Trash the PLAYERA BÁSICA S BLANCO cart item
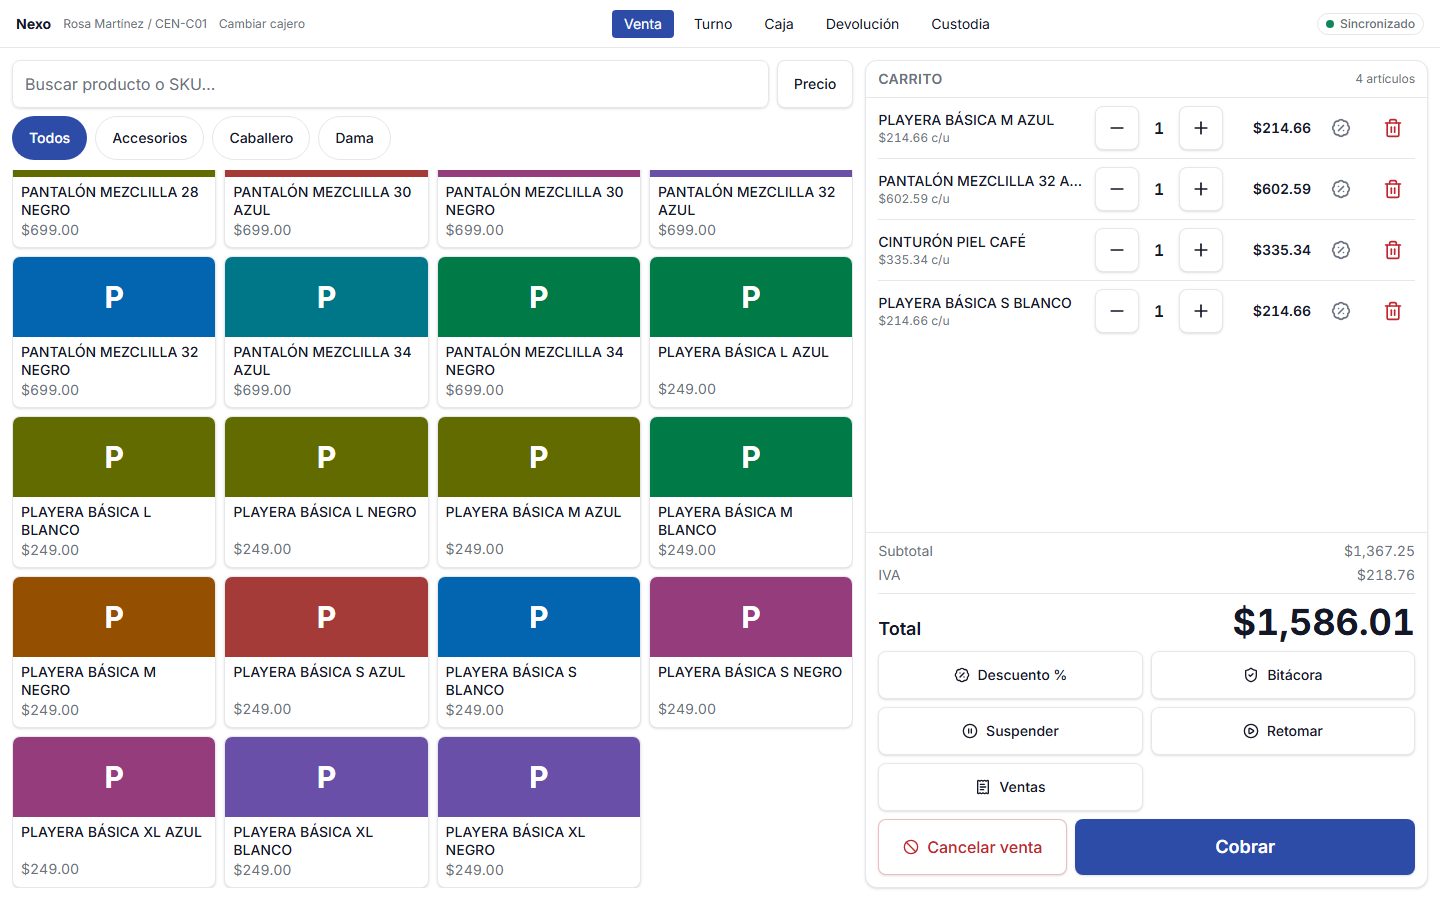The height and width of the screenshot is (900, 1440). click(x=1392, y=311)
